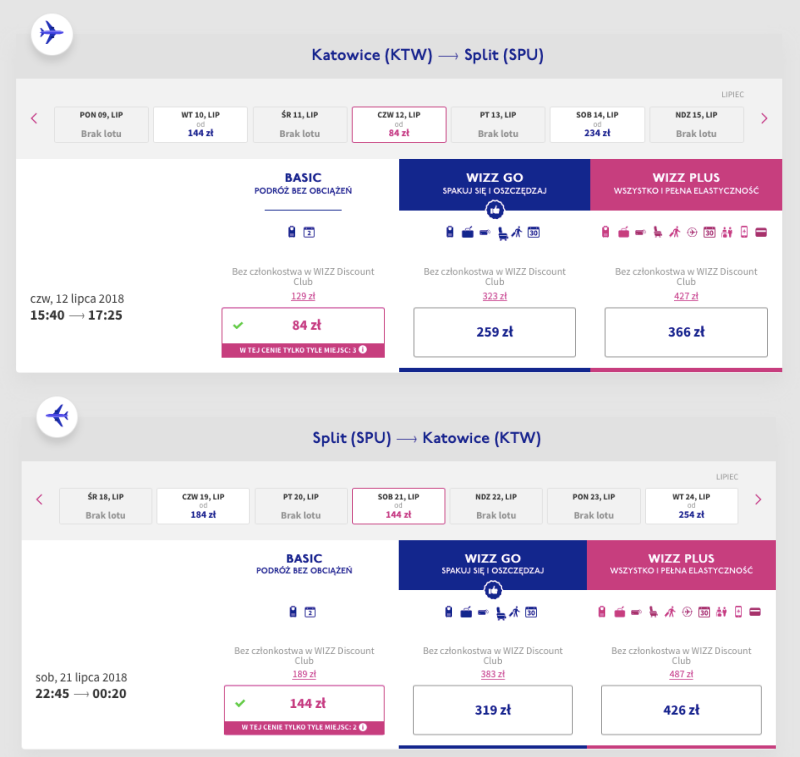Viewport: 800px width, 757px height.
Task: Click the return BASIC fare header
Action: pyautogui.click(x=304, y=563)
